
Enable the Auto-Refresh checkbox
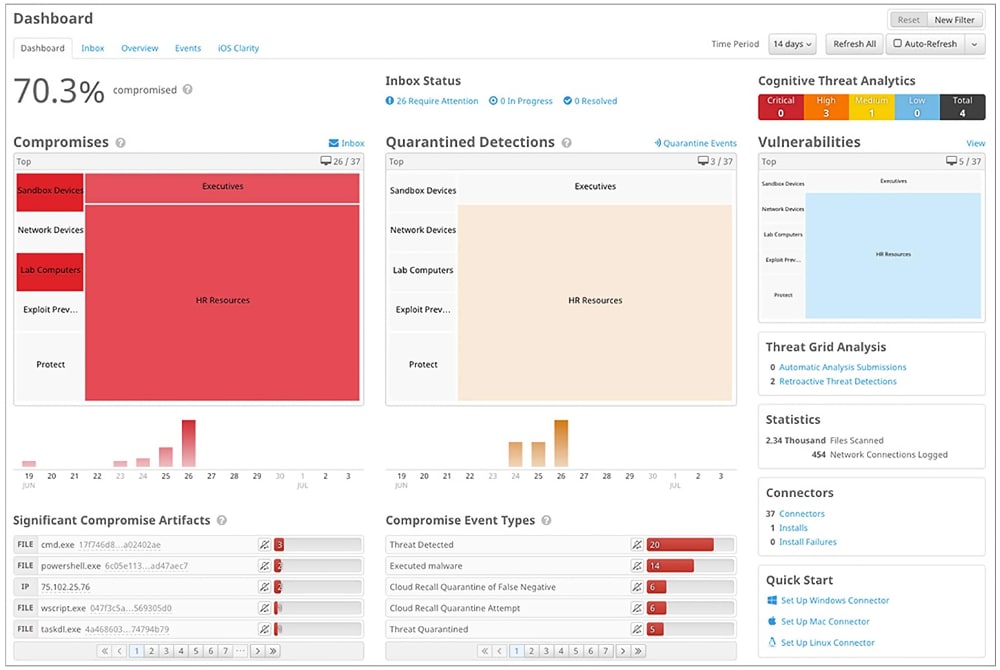[x=899, y=43]
